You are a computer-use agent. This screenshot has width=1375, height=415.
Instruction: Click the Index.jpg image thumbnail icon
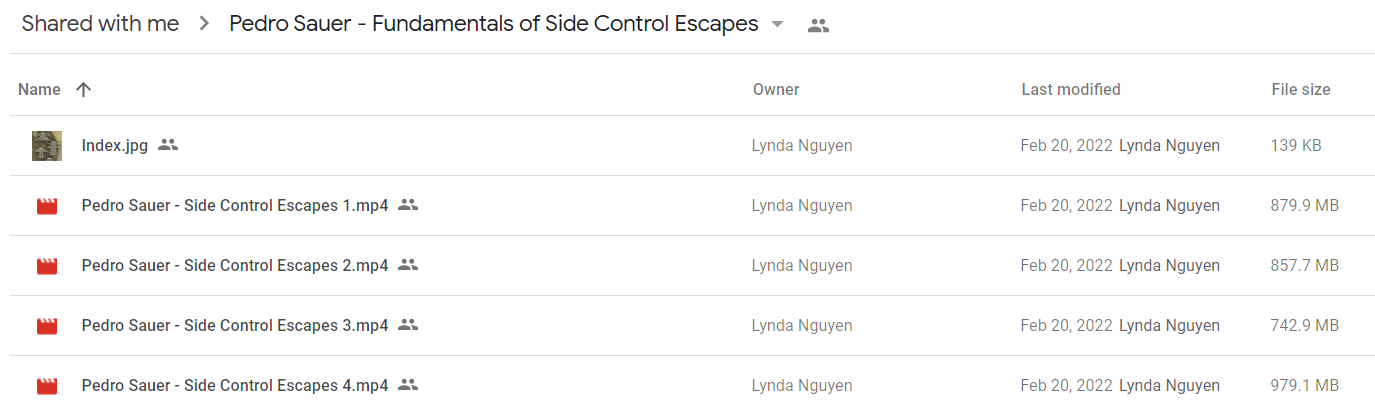pyautogui.click(x=47, y=146)
